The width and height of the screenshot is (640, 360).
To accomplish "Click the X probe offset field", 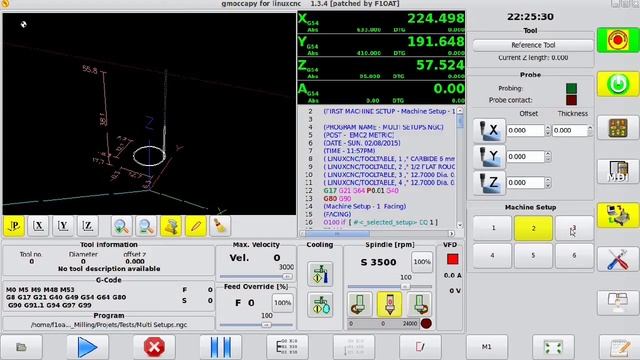I will (525, 131).
